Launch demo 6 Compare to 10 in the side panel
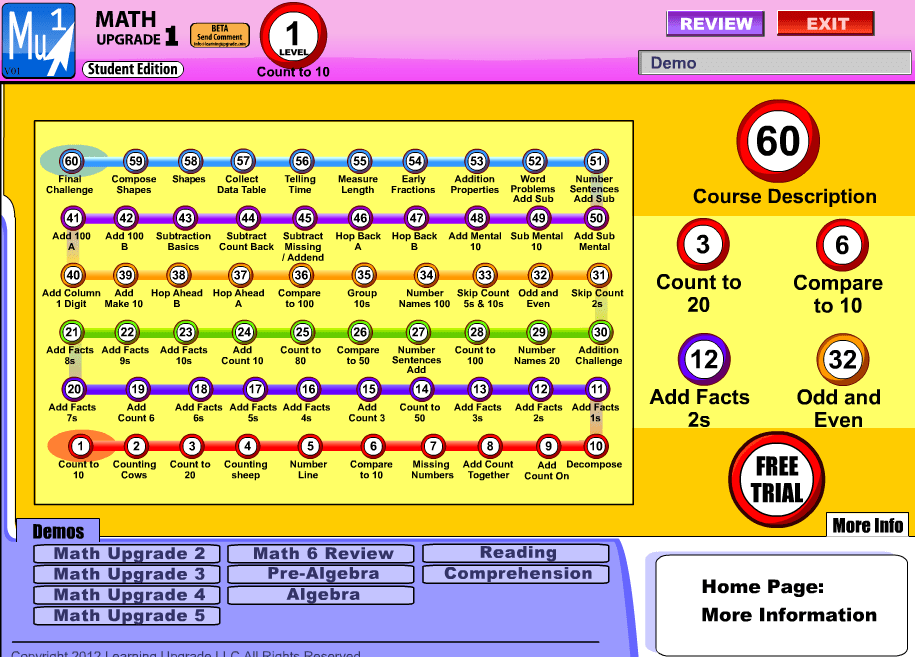 coord(842,245)
